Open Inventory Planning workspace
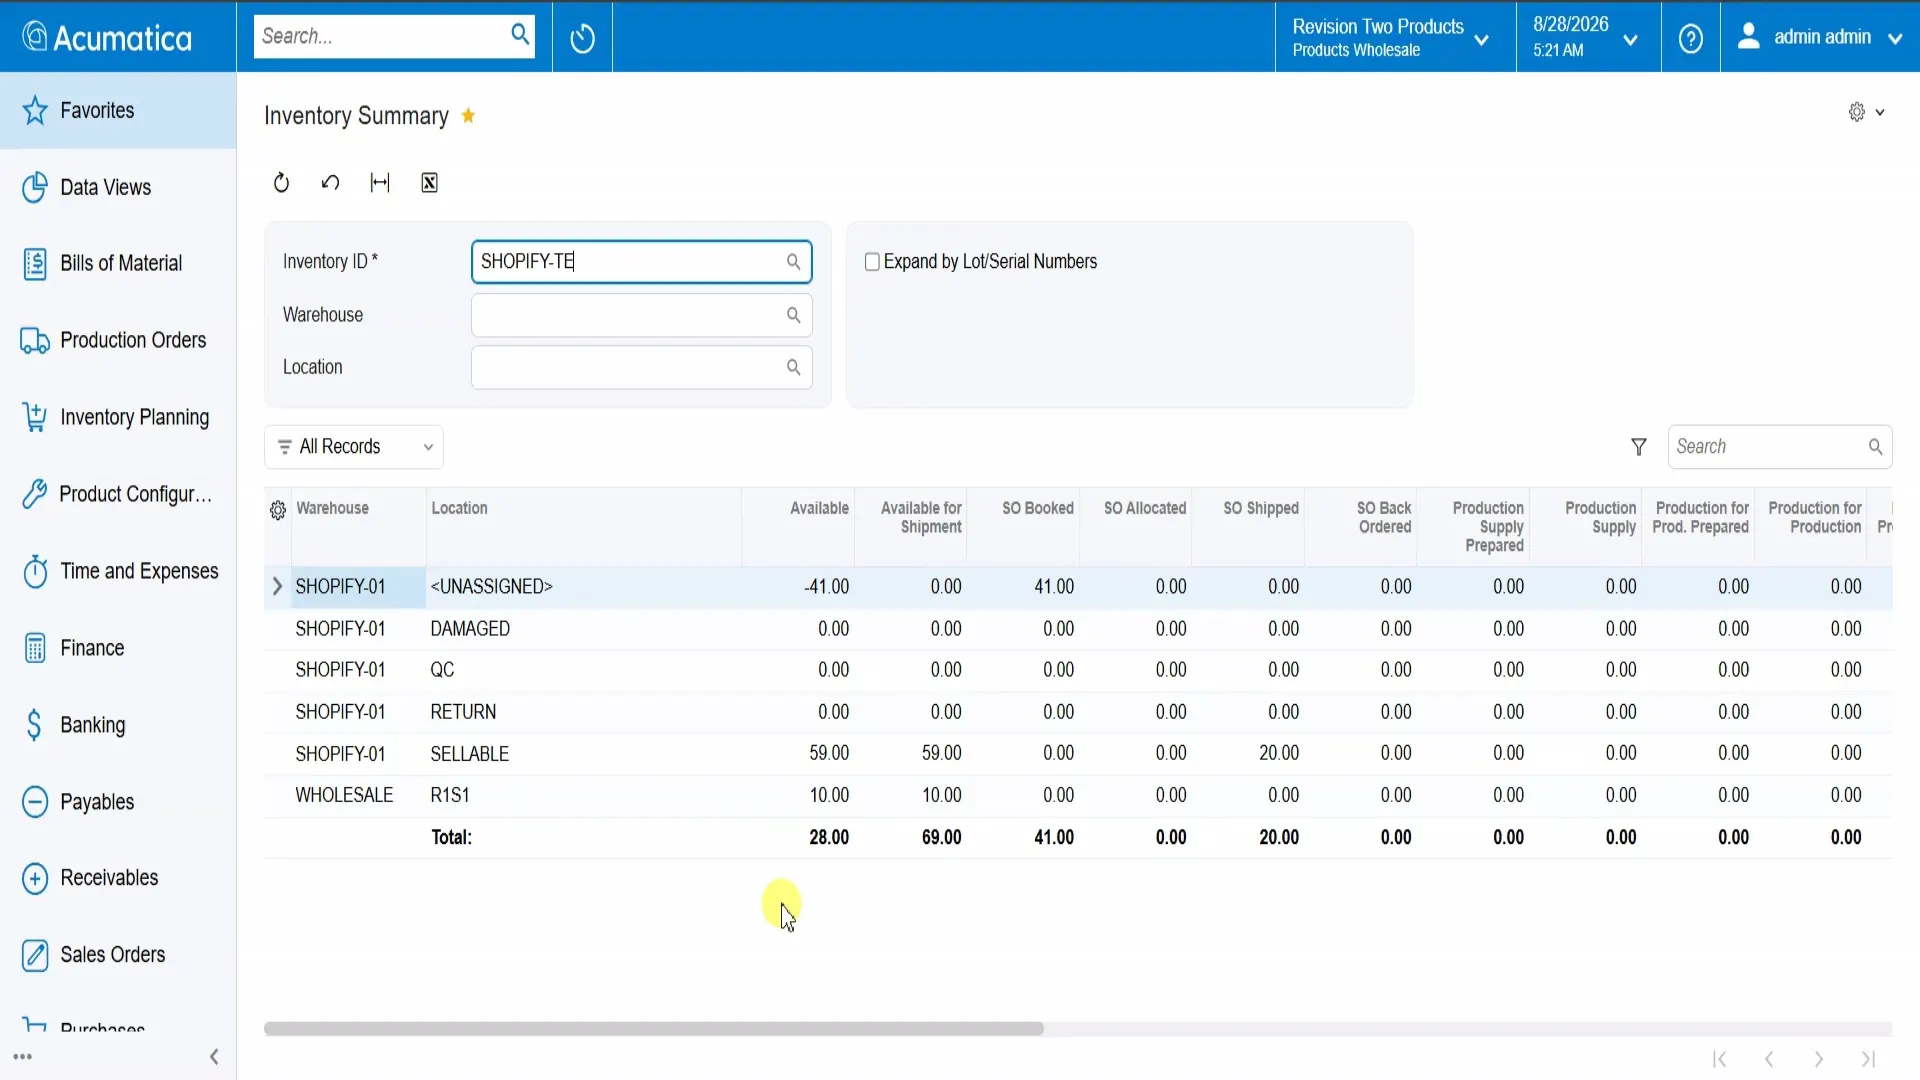The width and height of the screenshot is (1920, 1080). (x=118, y=417)
